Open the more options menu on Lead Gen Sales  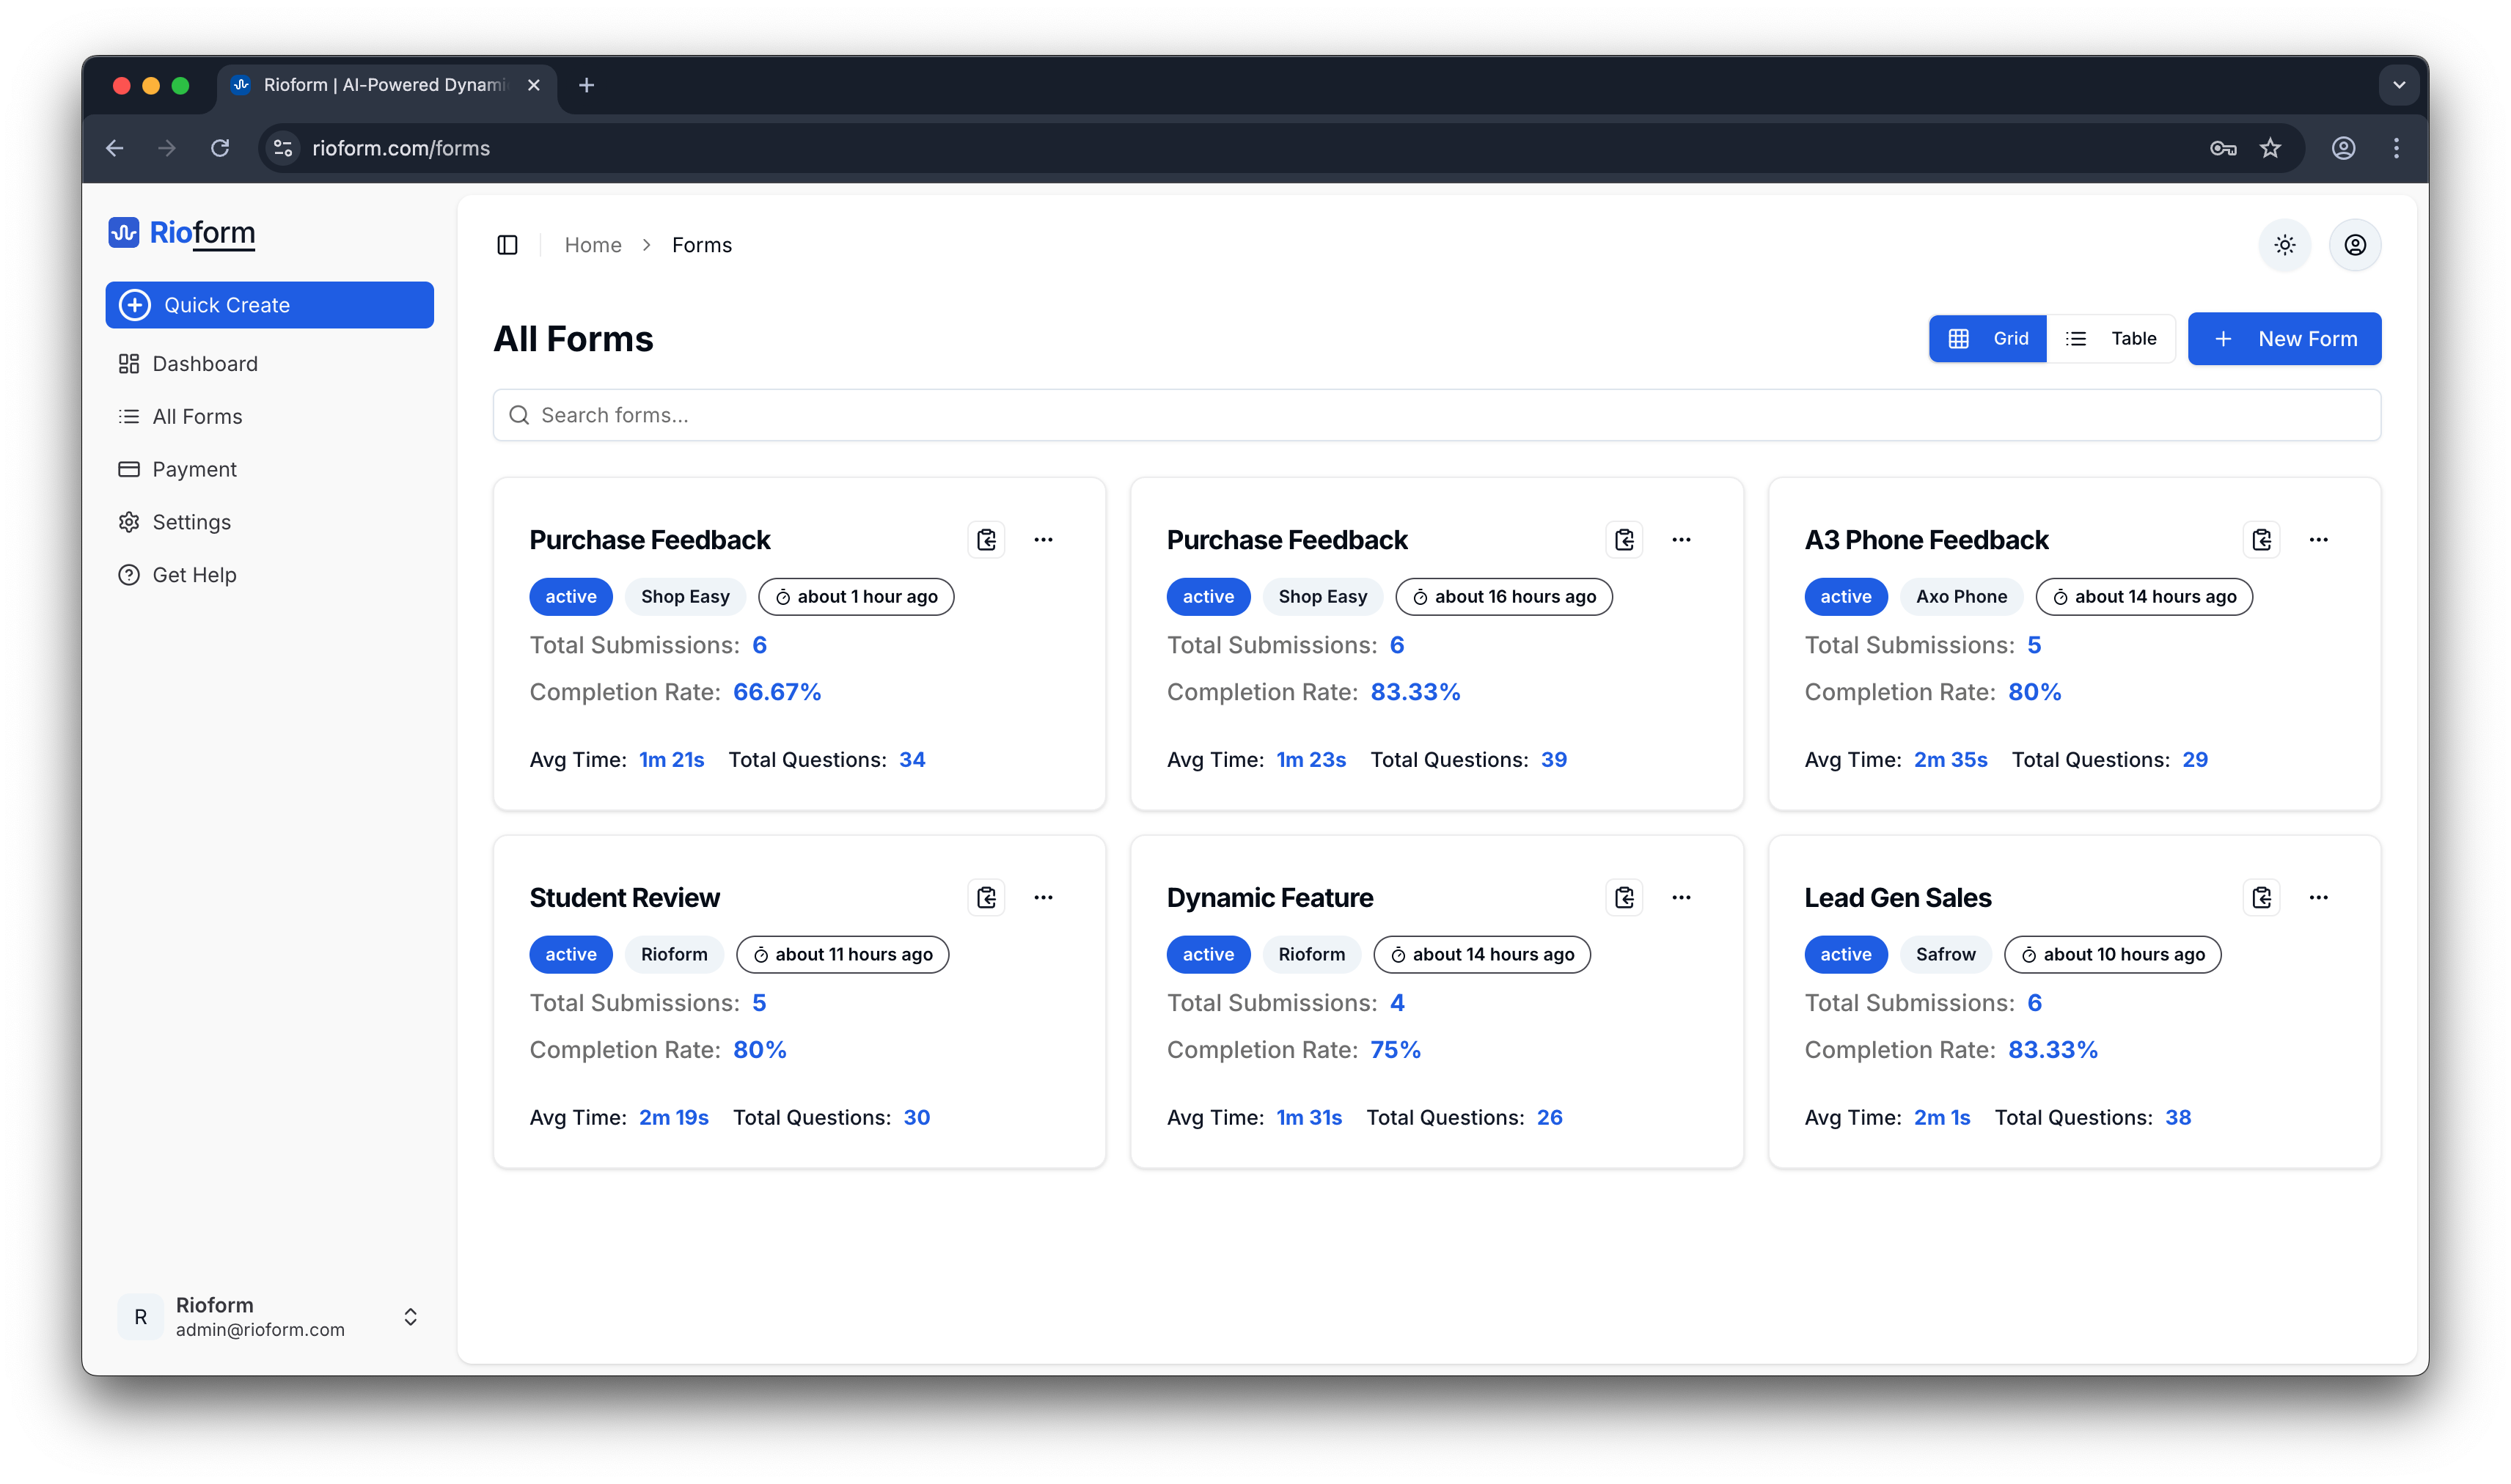tap(2320, 897)
